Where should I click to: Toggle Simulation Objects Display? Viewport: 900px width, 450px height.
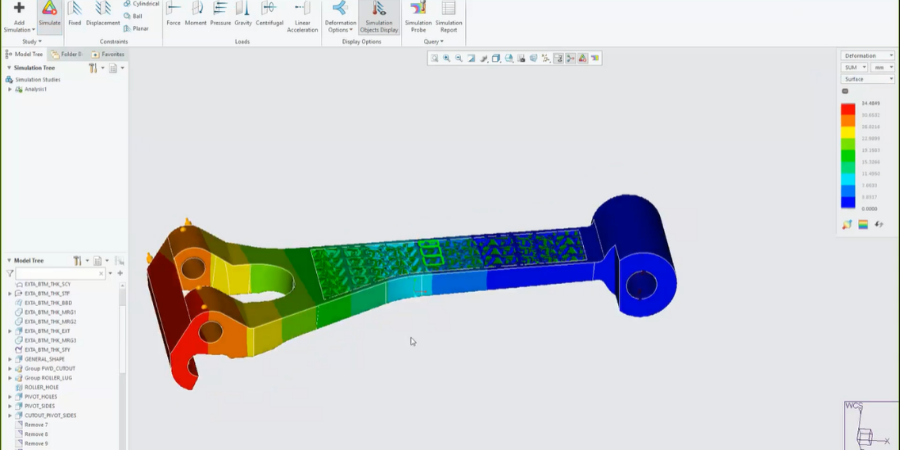click(x=379, y=14)
